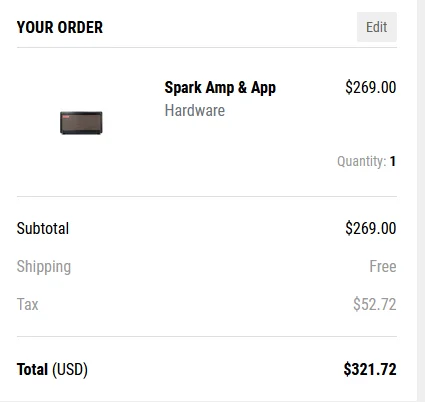Click the Free shipping value
This screenshot has width=425, height=402.
[383, 266]
